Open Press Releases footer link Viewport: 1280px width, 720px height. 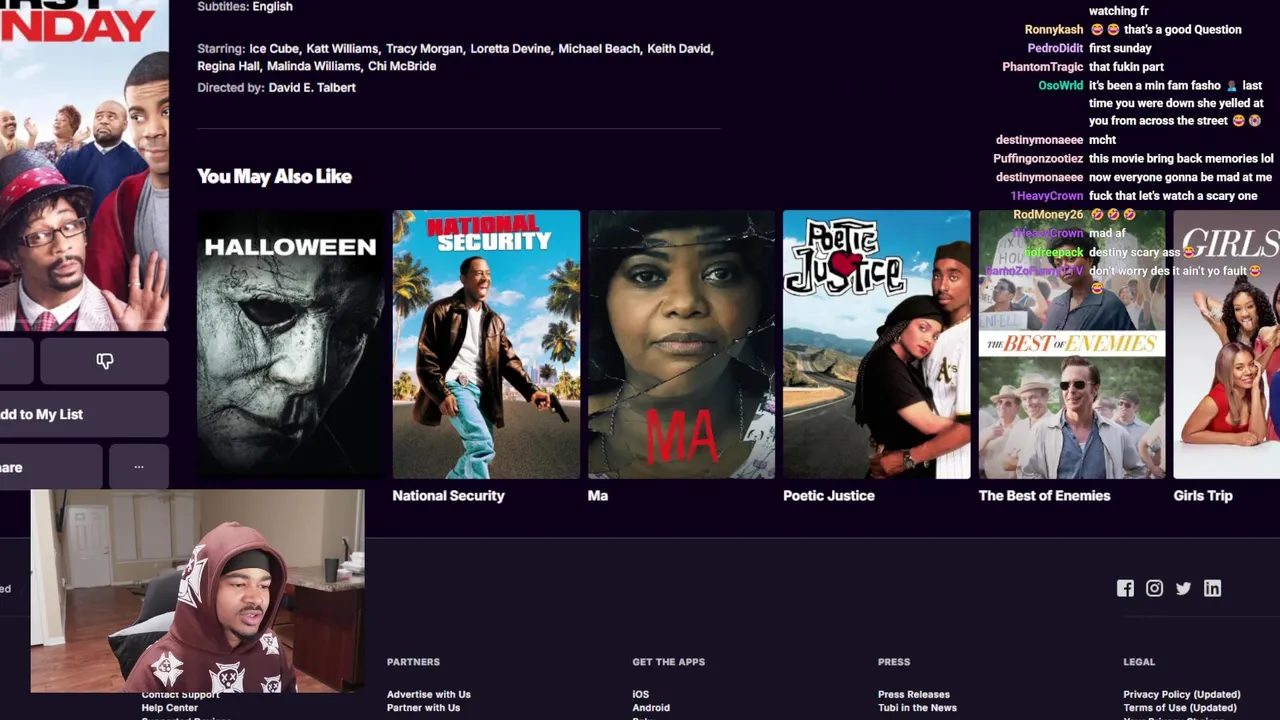tap(914, 694)
